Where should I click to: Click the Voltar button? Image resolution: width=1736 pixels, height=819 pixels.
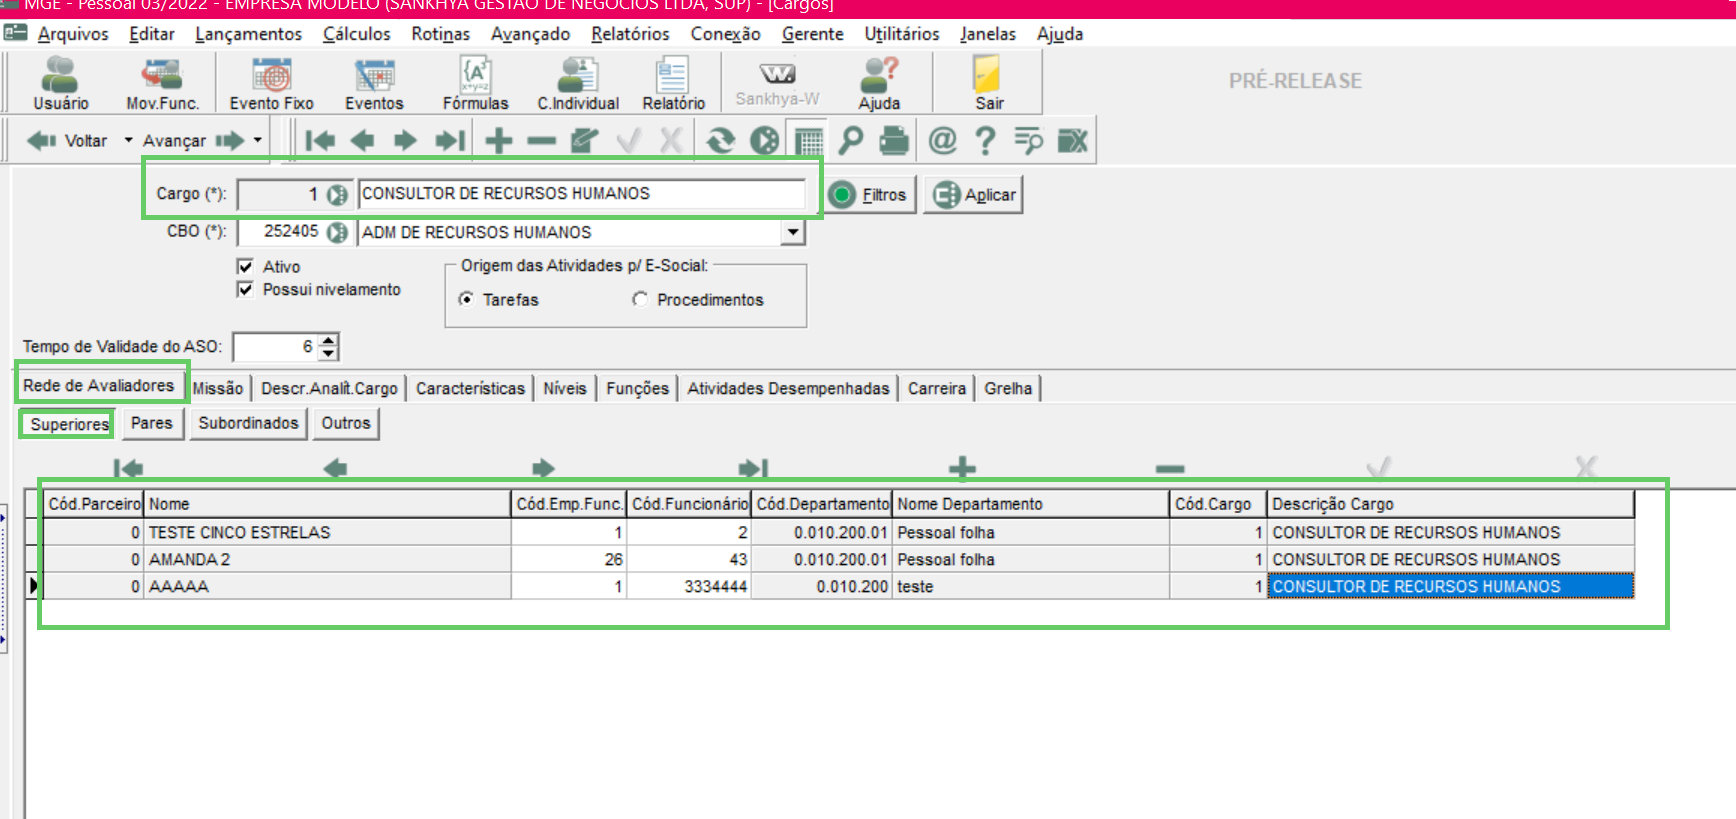click(x=67, y=141)
